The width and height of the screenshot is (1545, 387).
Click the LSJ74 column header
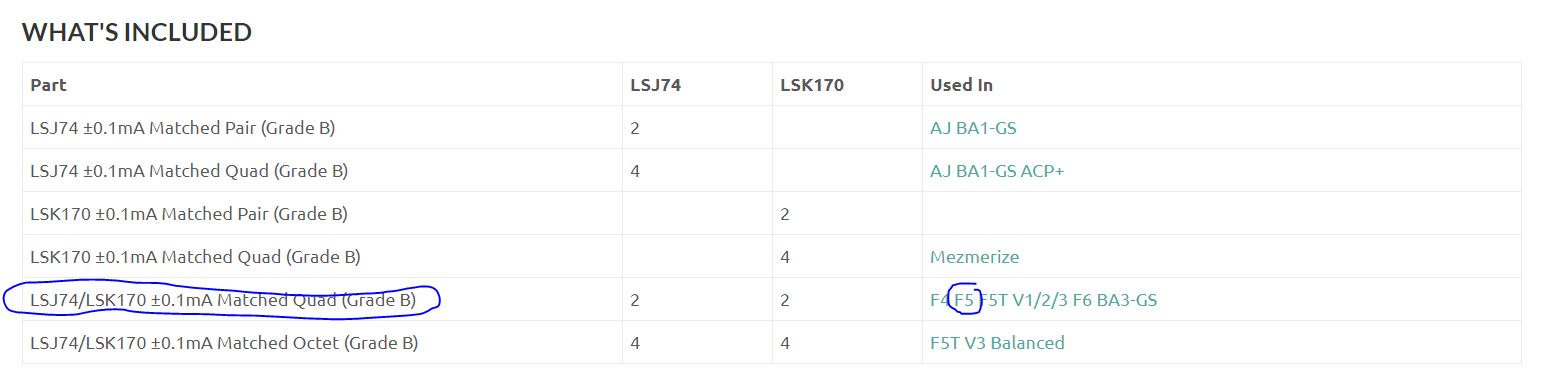pyautogui.click(x=655, y=85)
